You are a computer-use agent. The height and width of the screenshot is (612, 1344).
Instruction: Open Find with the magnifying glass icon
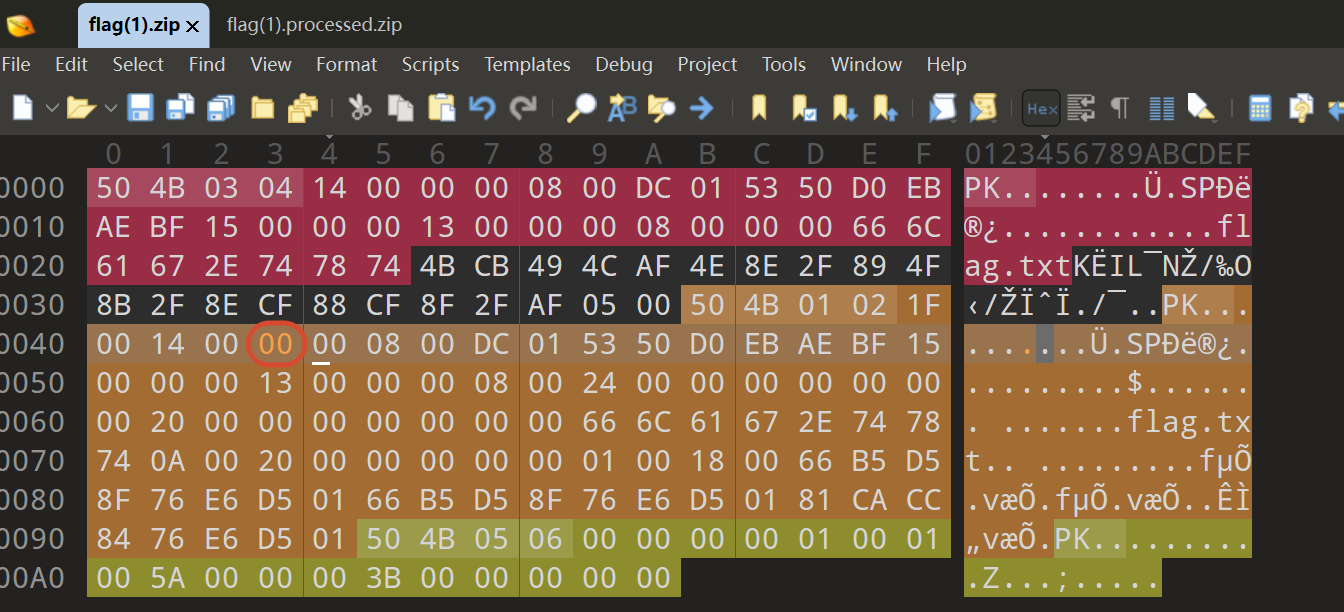pyautogui.click(x=581, y=107)
